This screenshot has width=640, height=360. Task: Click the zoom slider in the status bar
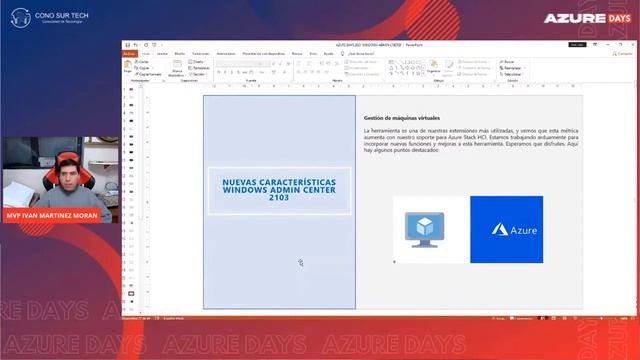click(x=599, y=318)
